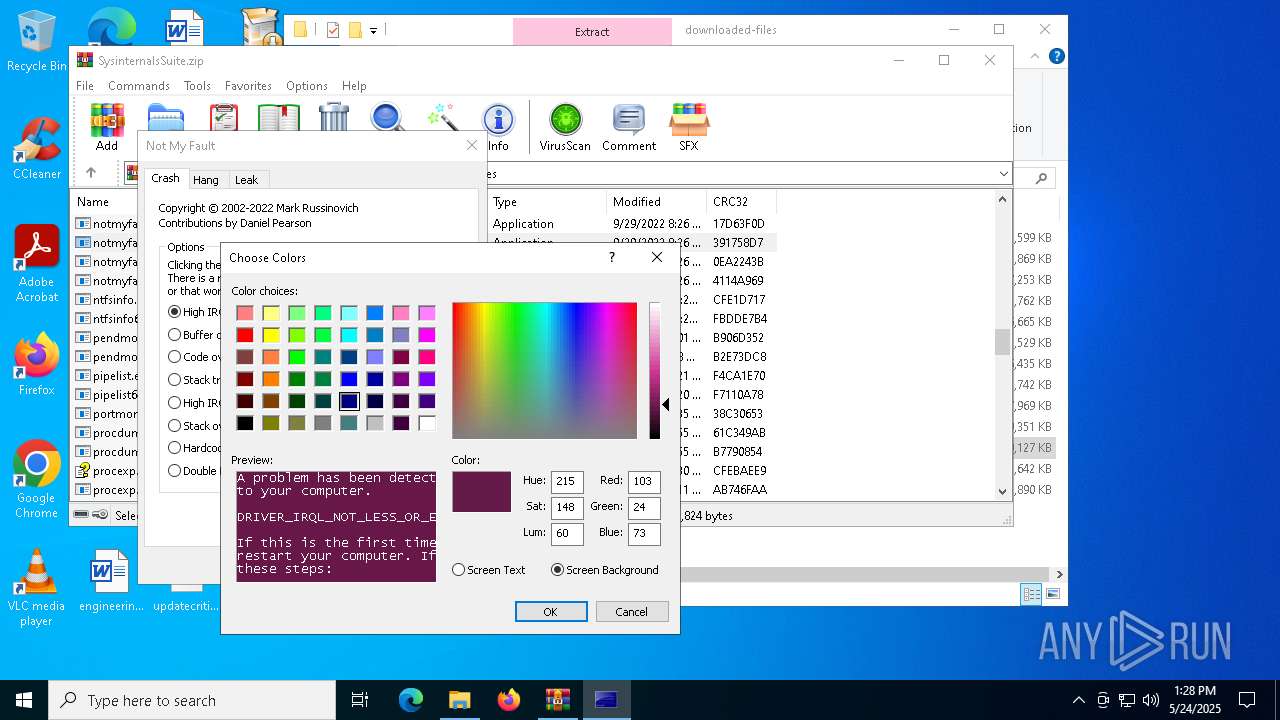This screenshot has width=1280, height=720.
Task: Show hidden icons in system tray
Action: coord(1078,700)
